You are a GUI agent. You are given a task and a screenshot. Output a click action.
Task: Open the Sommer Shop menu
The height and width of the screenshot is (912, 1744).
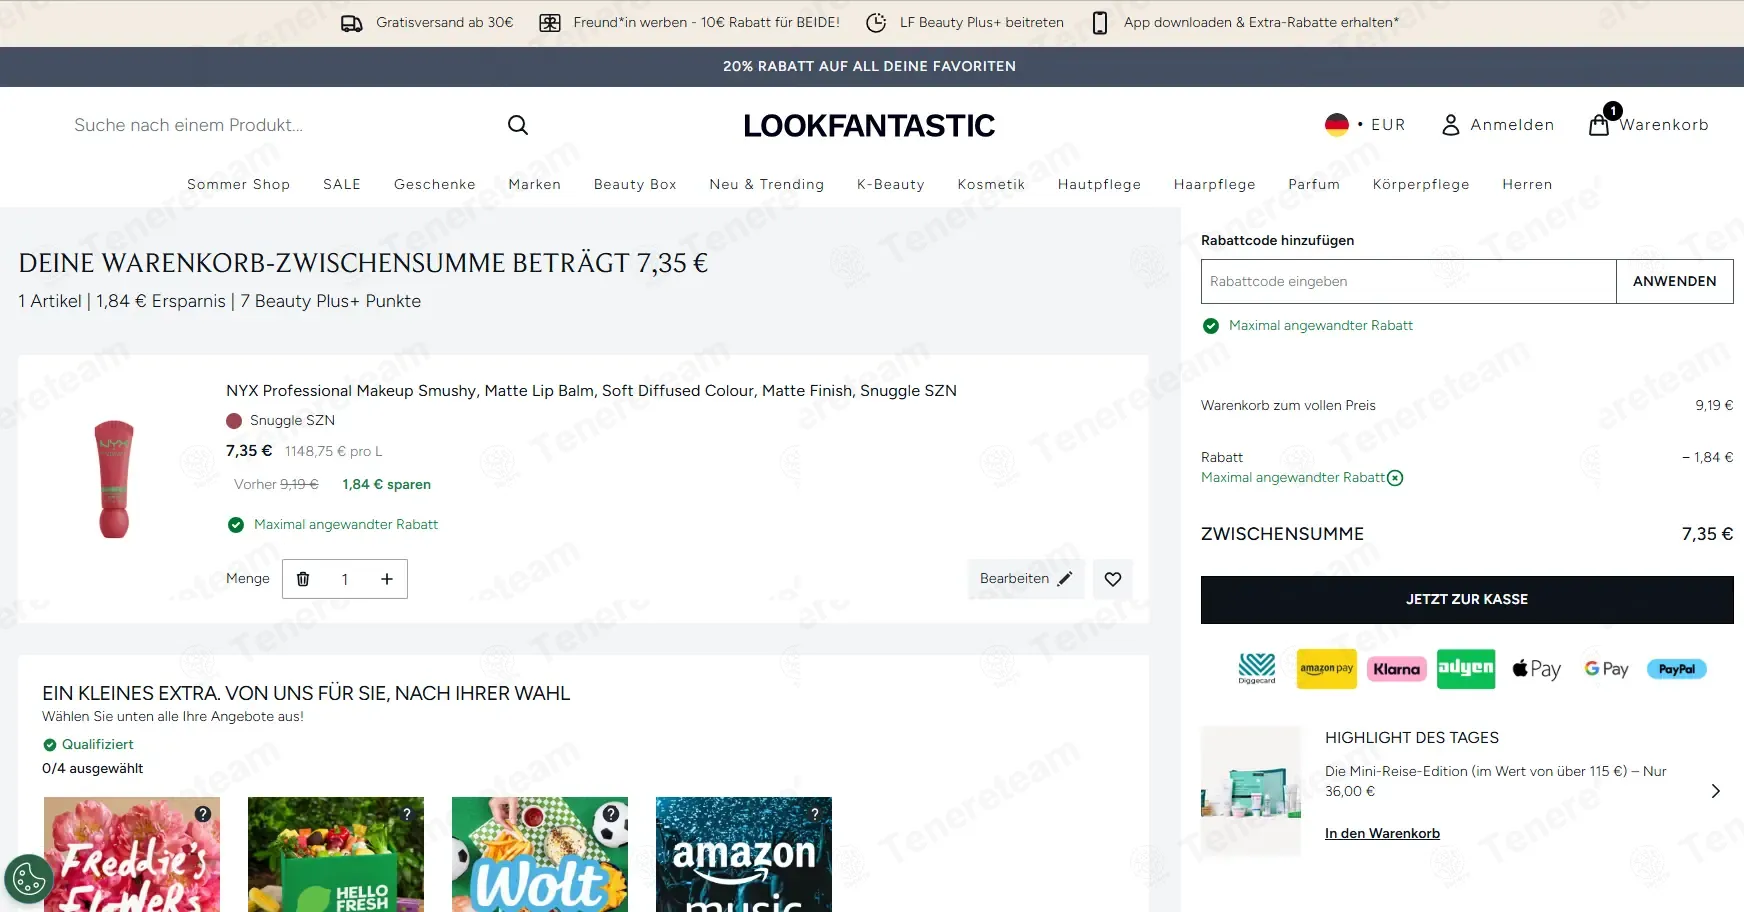tap(239, 184)
